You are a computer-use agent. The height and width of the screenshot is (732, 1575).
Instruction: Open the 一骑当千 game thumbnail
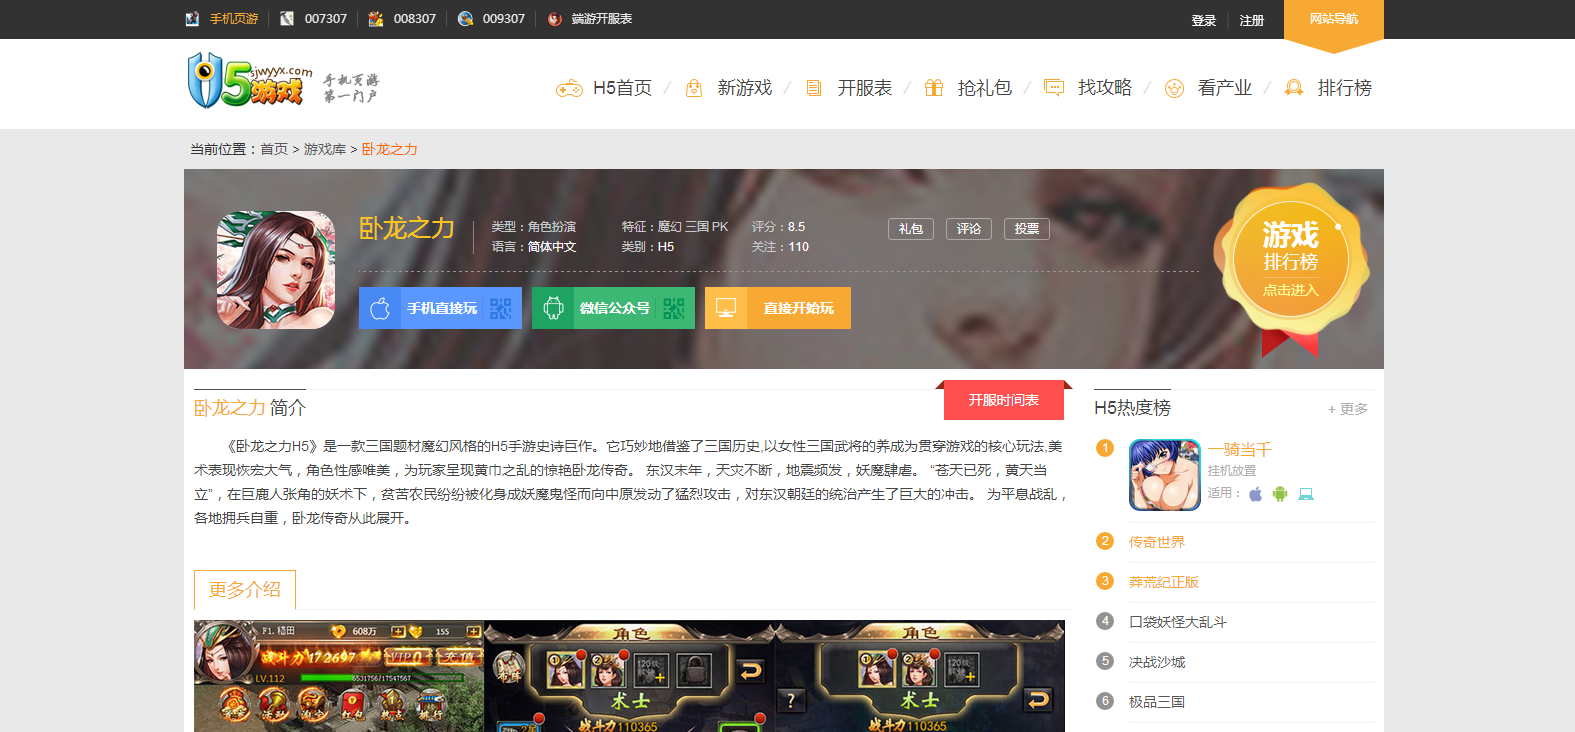[1165, 475]
